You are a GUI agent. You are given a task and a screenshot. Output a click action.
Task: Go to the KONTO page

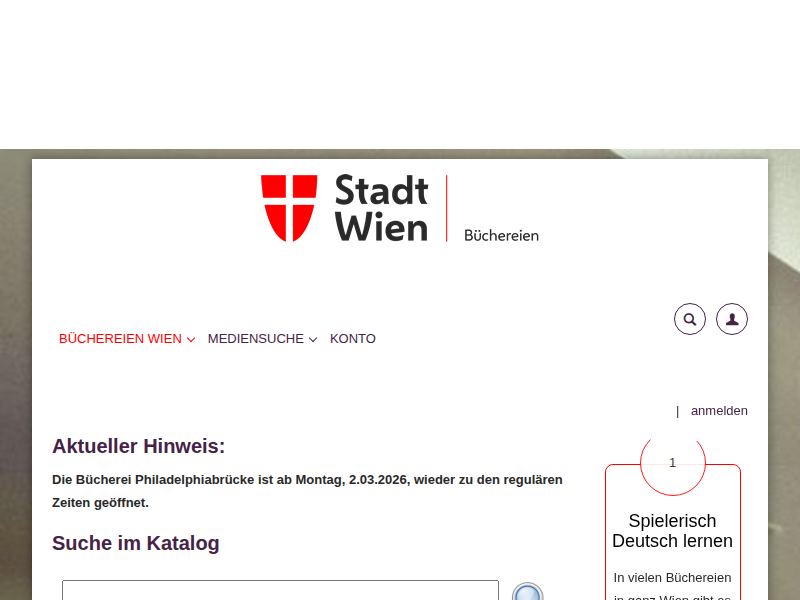click(x=353, y=339)
